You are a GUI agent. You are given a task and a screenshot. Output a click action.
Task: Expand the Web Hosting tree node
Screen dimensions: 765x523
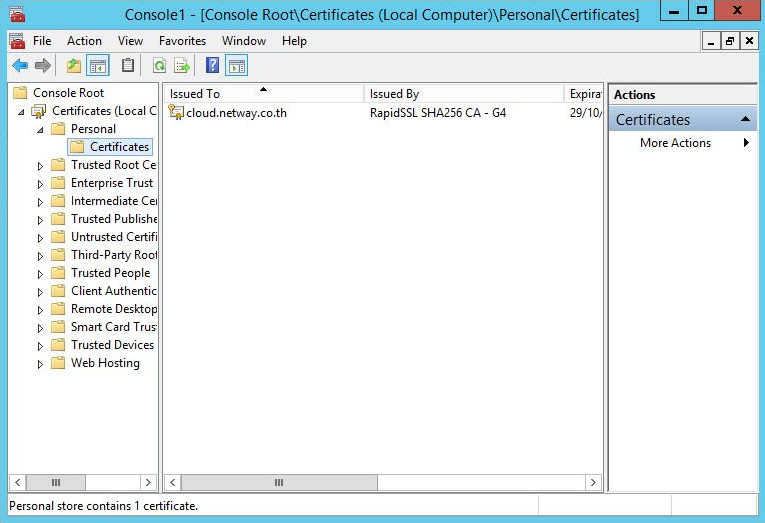click(40, 364)
